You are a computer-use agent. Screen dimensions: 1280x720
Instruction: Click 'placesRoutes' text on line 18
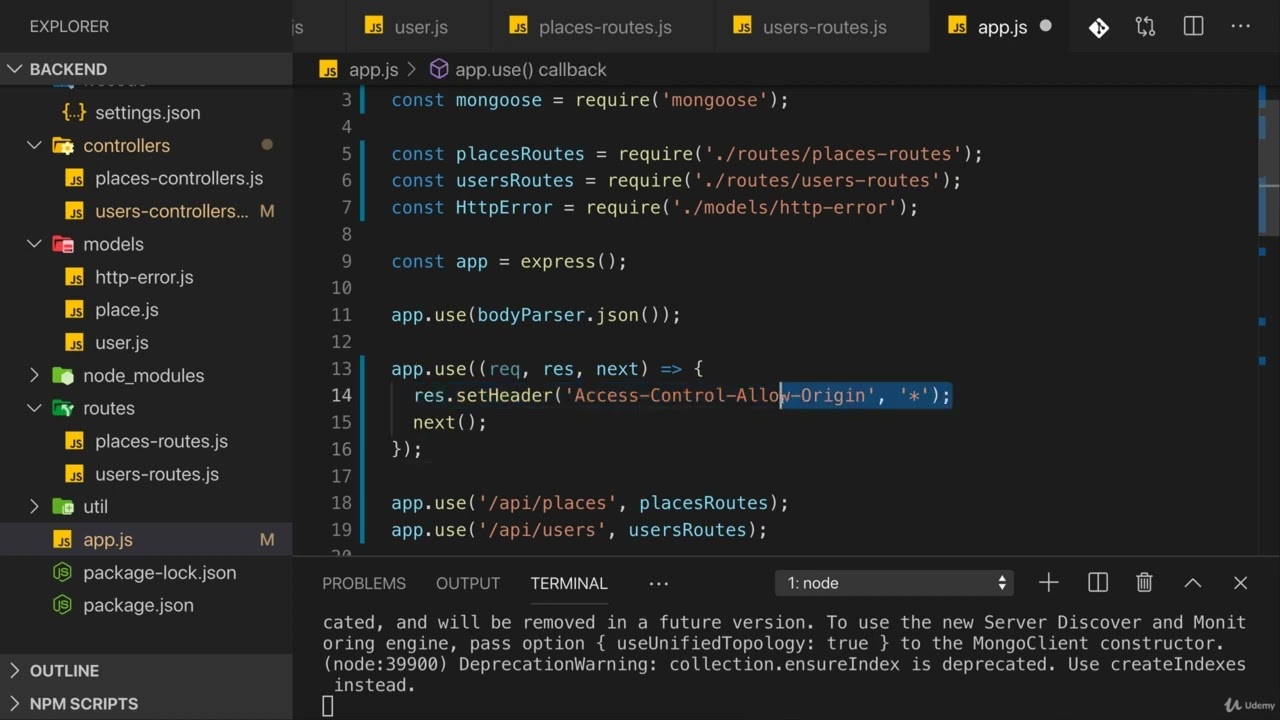[x=704, y=503]
